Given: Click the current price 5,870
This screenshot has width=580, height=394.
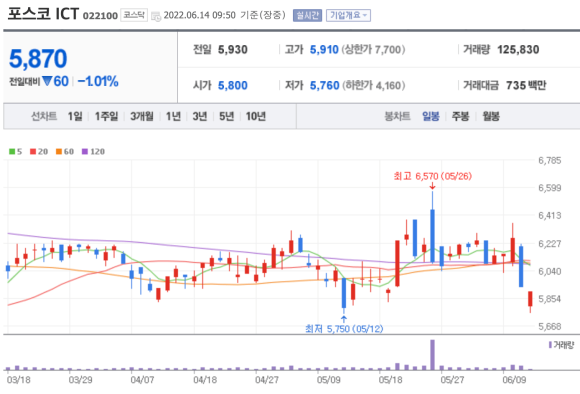Looking at the screenshot, I should (38, 58).
